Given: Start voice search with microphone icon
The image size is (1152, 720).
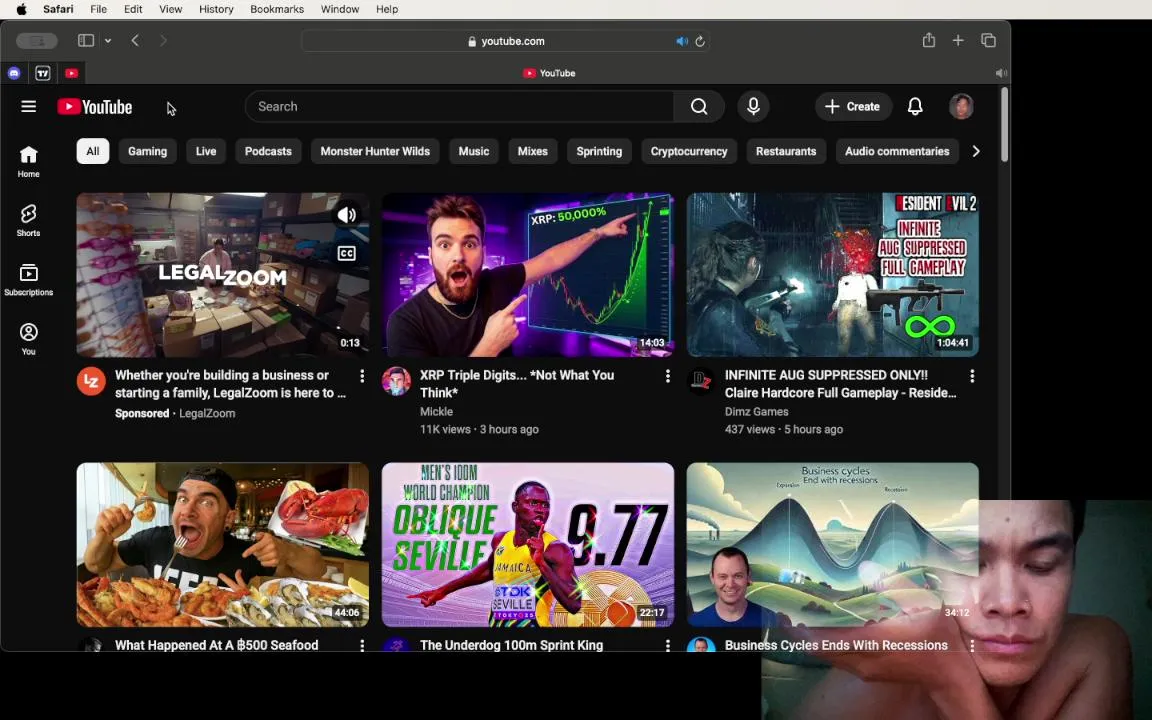Looking at the screenshot, I should point(753,107).
